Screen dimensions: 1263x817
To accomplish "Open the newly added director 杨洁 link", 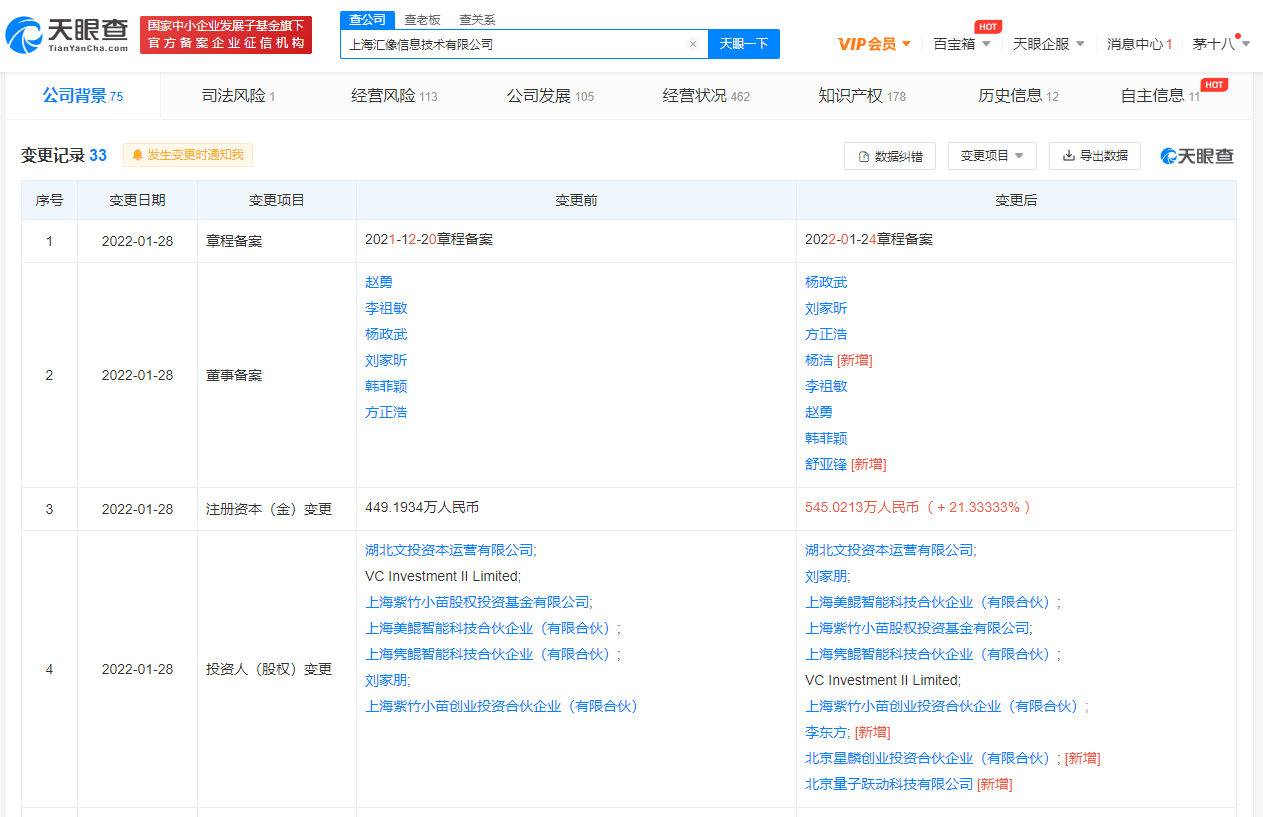I will [819, 360].
